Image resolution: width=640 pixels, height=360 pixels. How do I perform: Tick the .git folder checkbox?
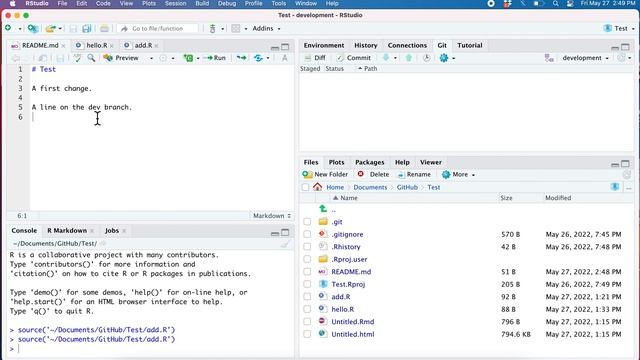coord(307,222)
